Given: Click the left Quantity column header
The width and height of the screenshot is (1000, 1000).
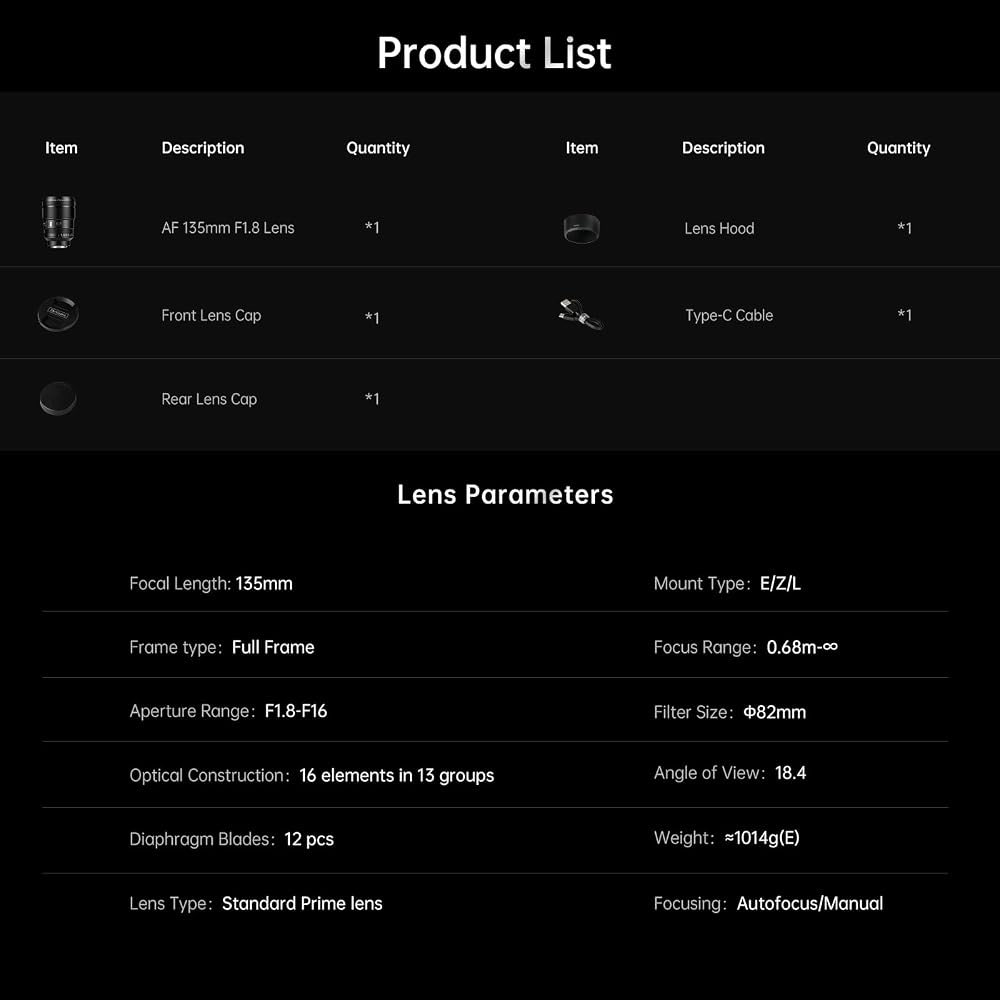Looking at the screenshot, I should click(x=378, y=148).
